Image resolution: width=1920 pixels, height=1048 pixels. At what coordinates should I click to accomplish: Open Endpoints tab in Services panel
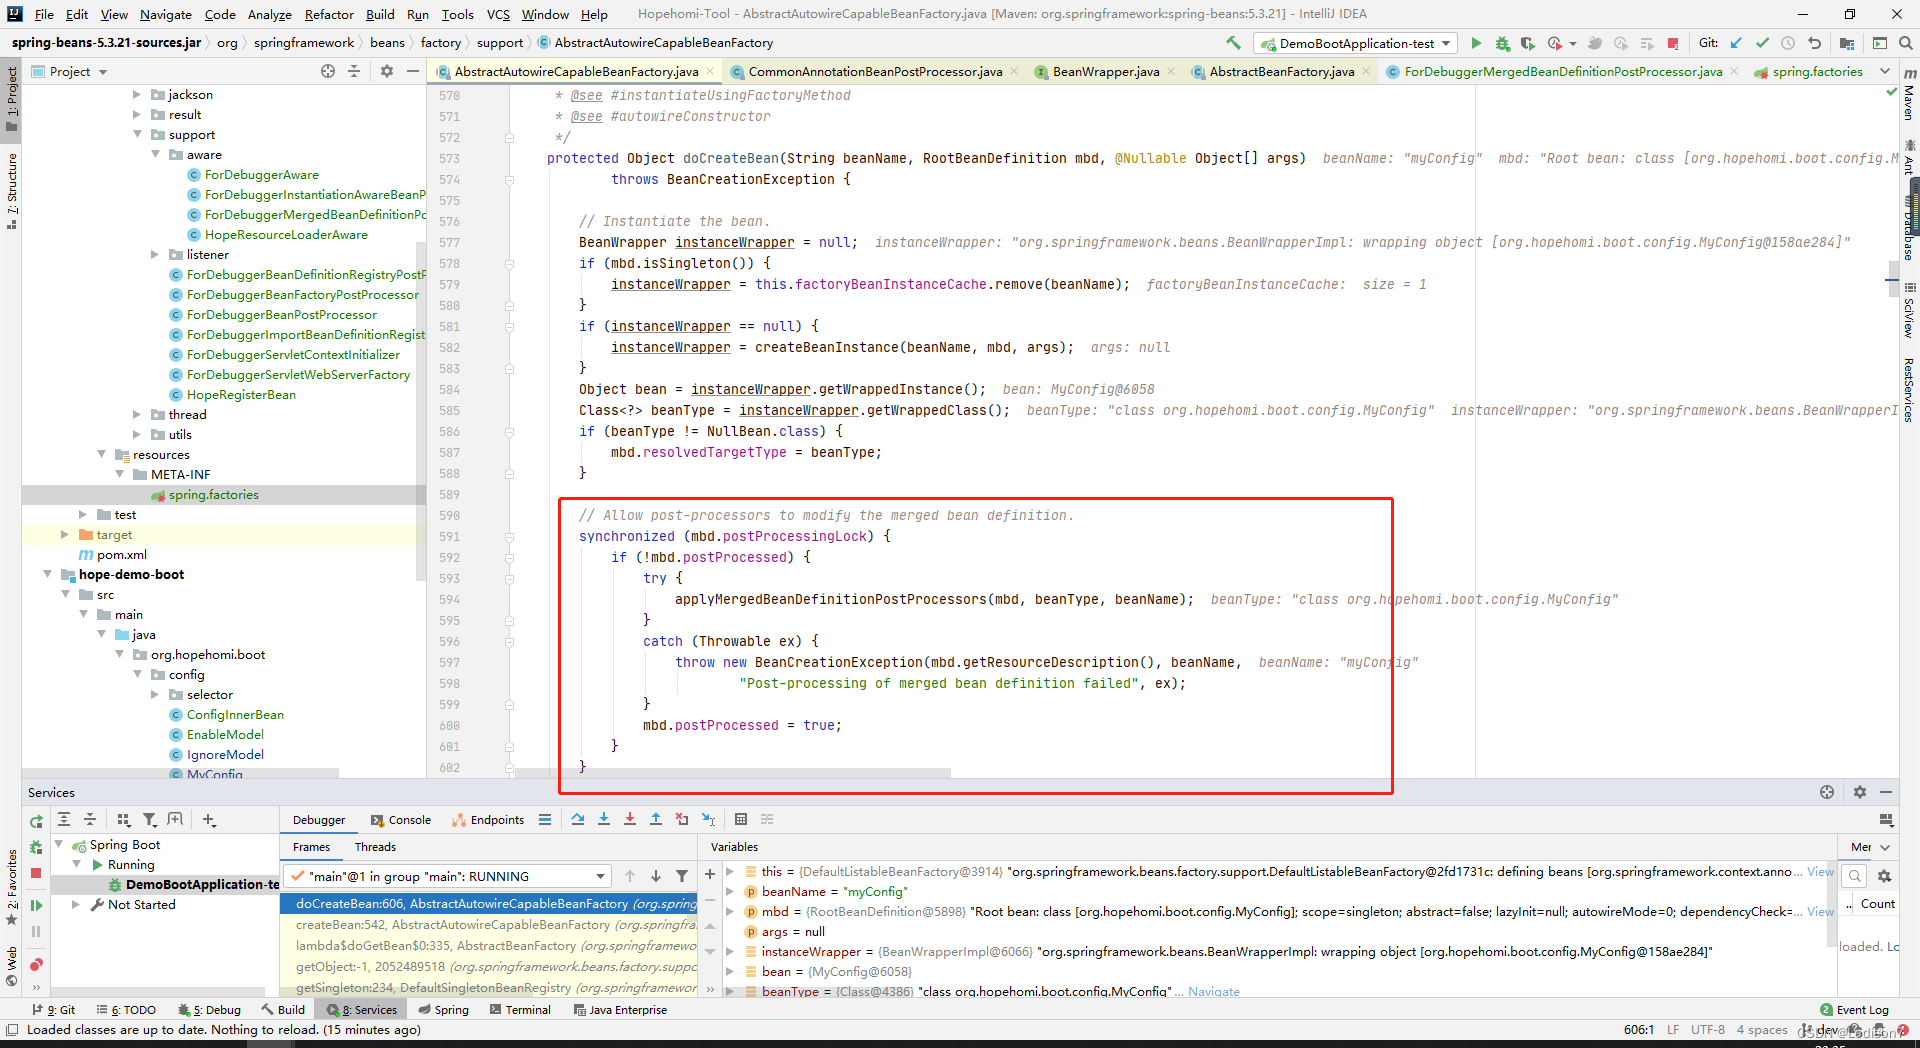pos(488,820)
